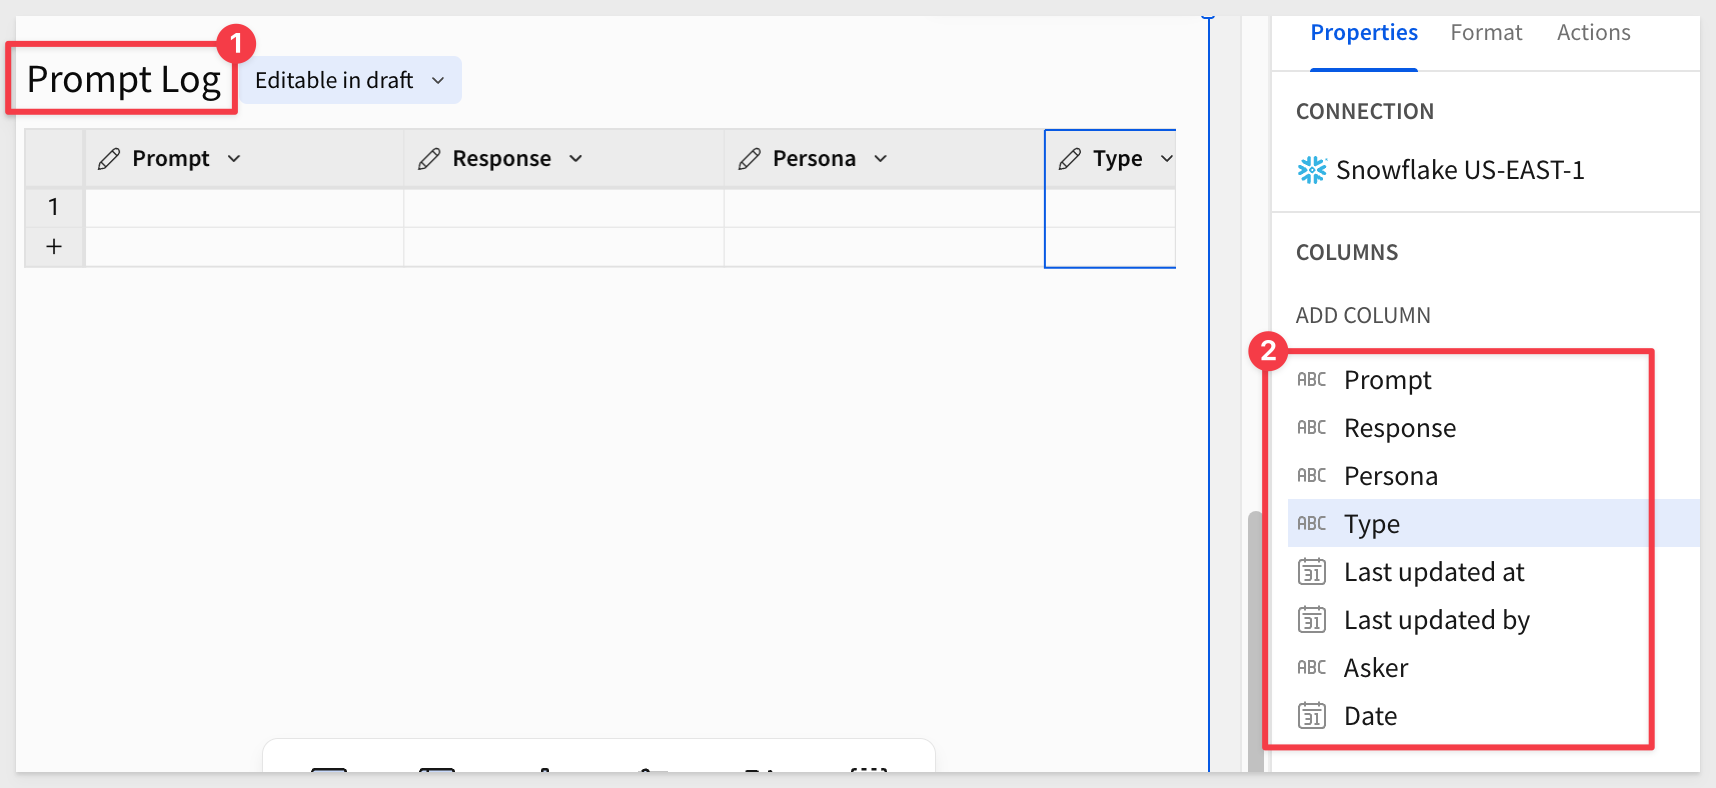Click the Snowflake connection icon
The image size is (1716, 788).
click(1311, 170)
